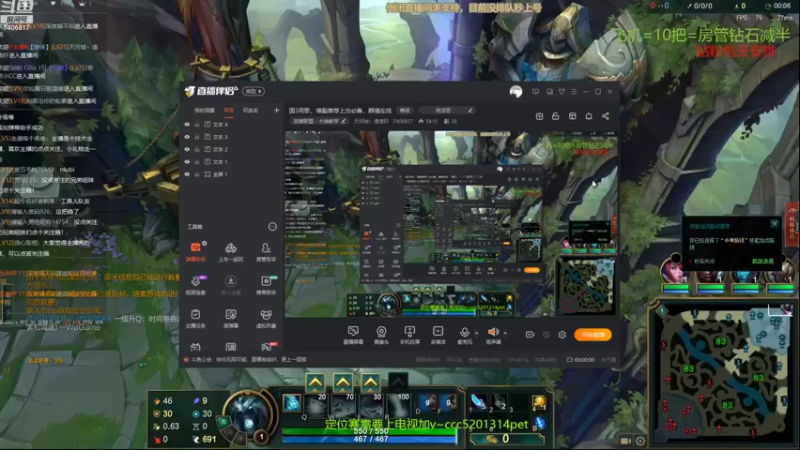Image resolution: width=800 pixels, height=450 pixels.
Task: Edit the game category tag 英雄联盟
Action: point(319,121)
